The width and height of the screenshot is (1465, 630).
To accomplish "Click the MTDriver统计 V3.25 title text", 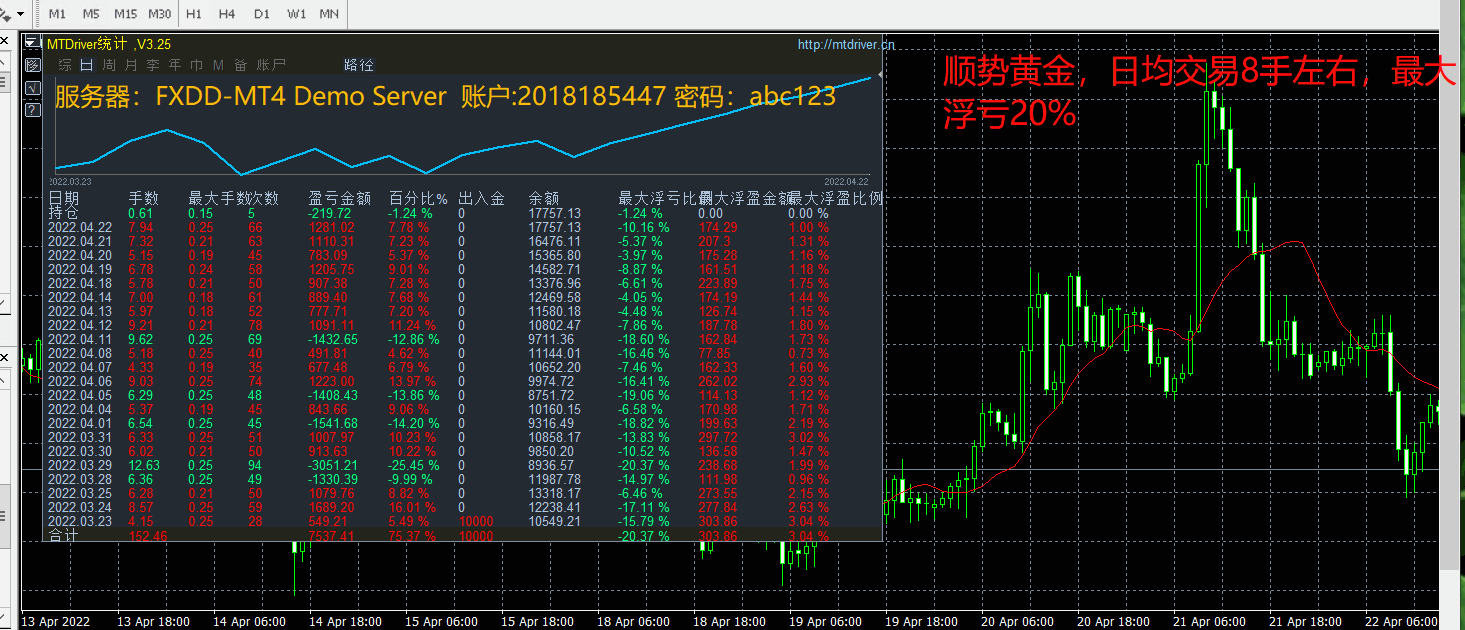I will point(109,44).
